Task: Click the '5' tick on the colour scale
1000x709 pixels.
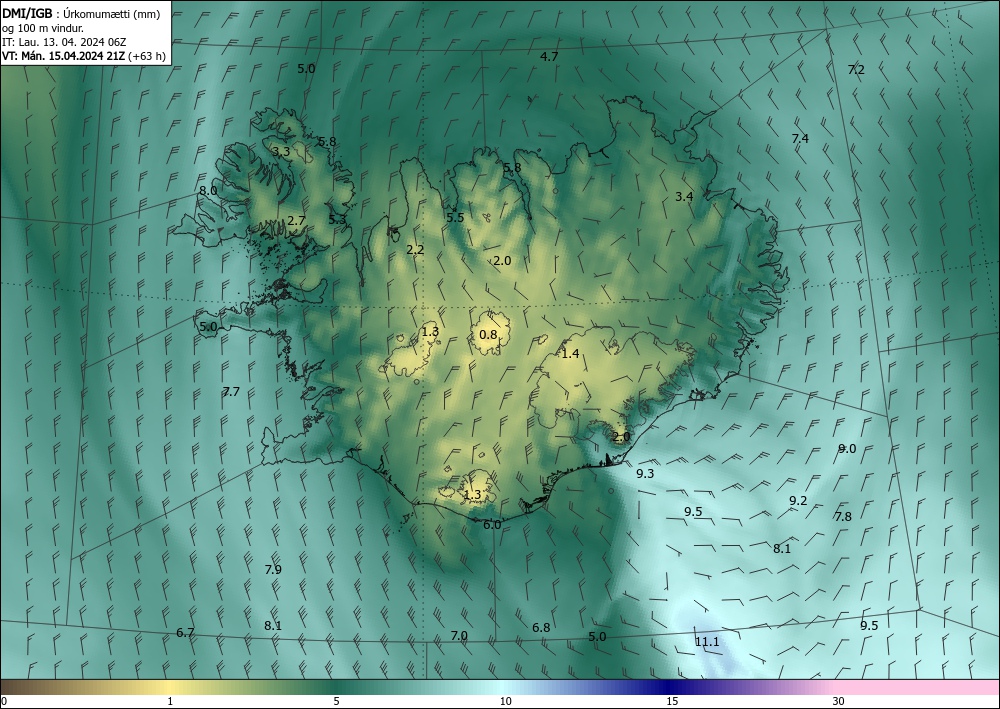Action: [x=336, y=701]
